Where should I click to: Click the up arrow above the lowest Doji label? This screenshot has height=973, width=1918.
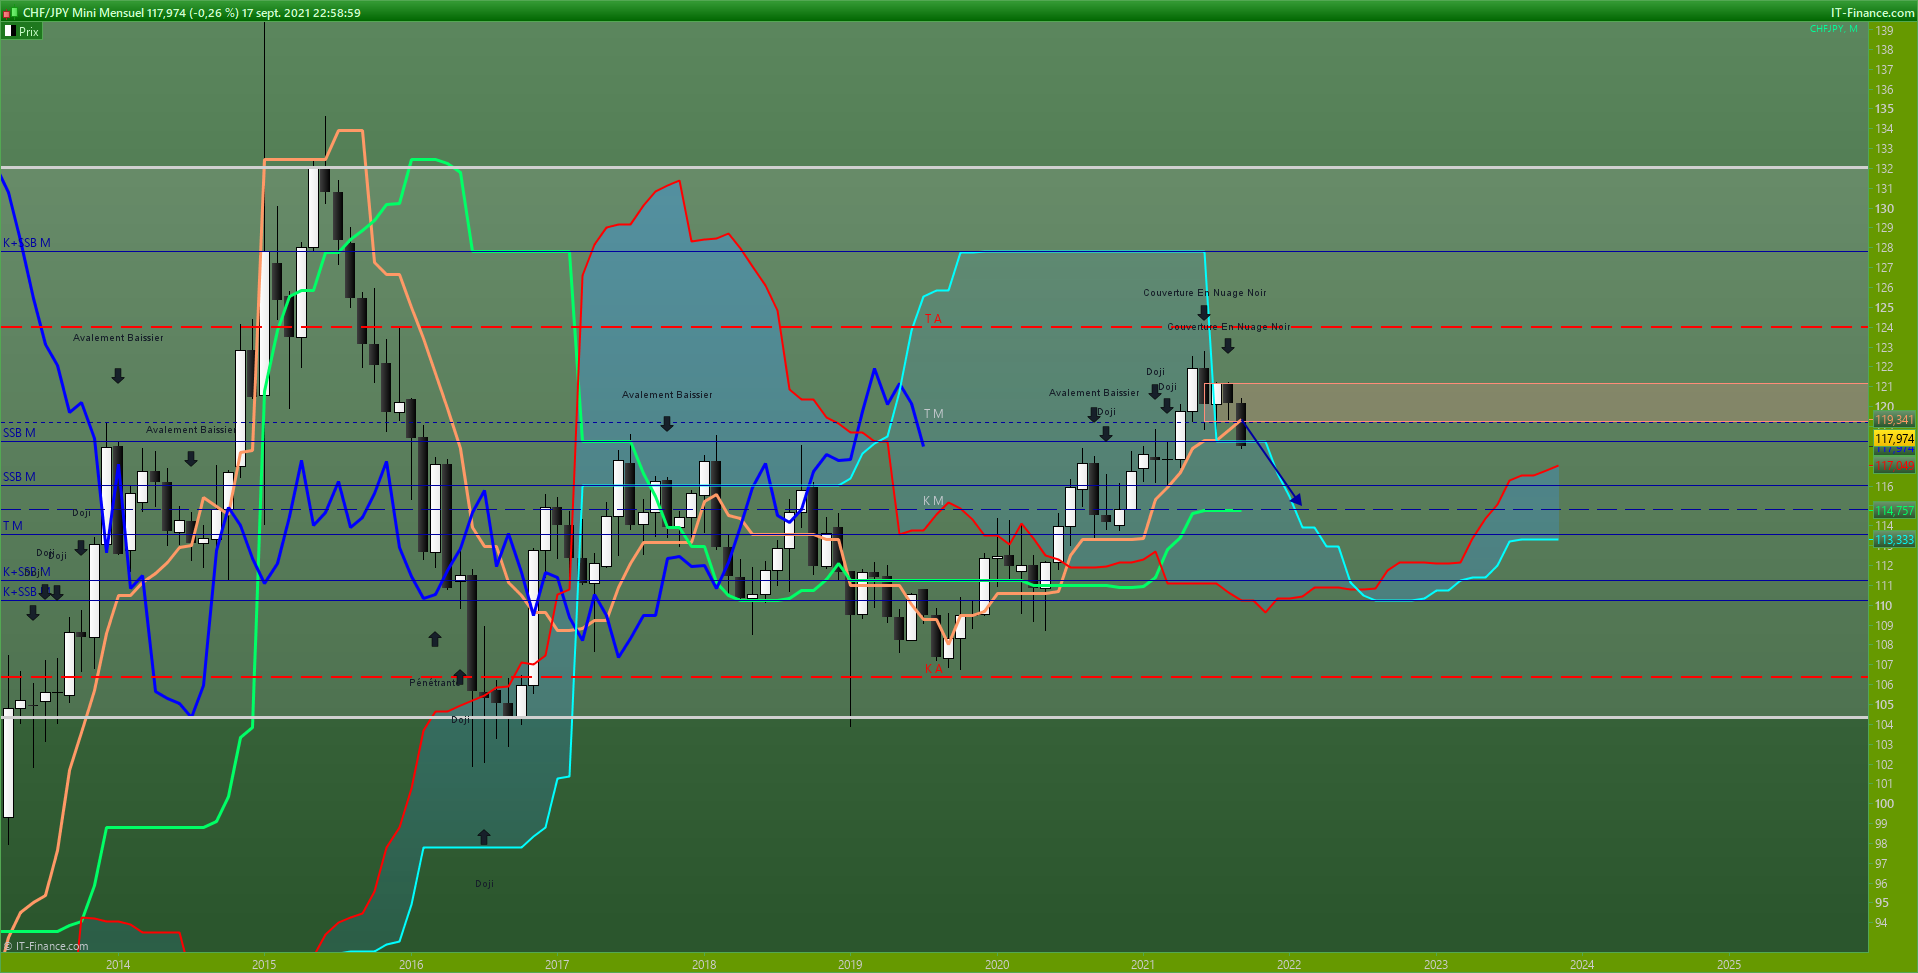tap(484, 837)
